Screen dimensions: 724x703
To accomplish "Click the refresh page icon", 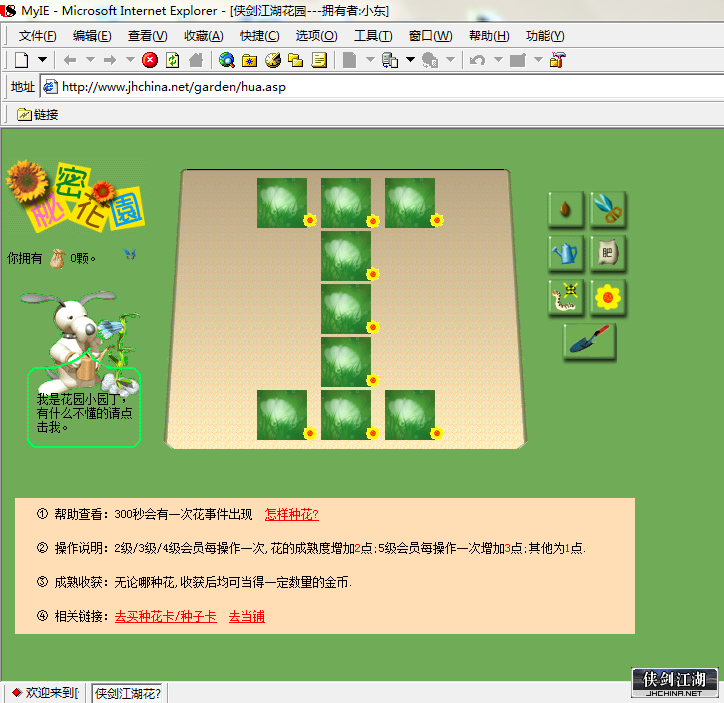I will (x=173, y=60).
